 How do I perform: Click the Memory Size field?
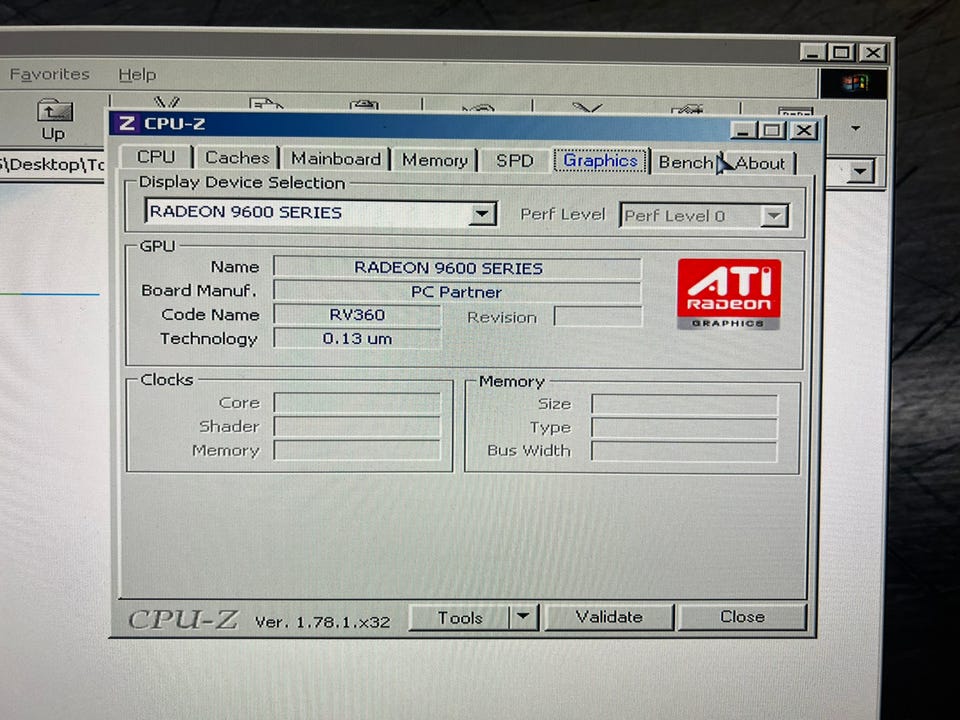coord(684,405)
